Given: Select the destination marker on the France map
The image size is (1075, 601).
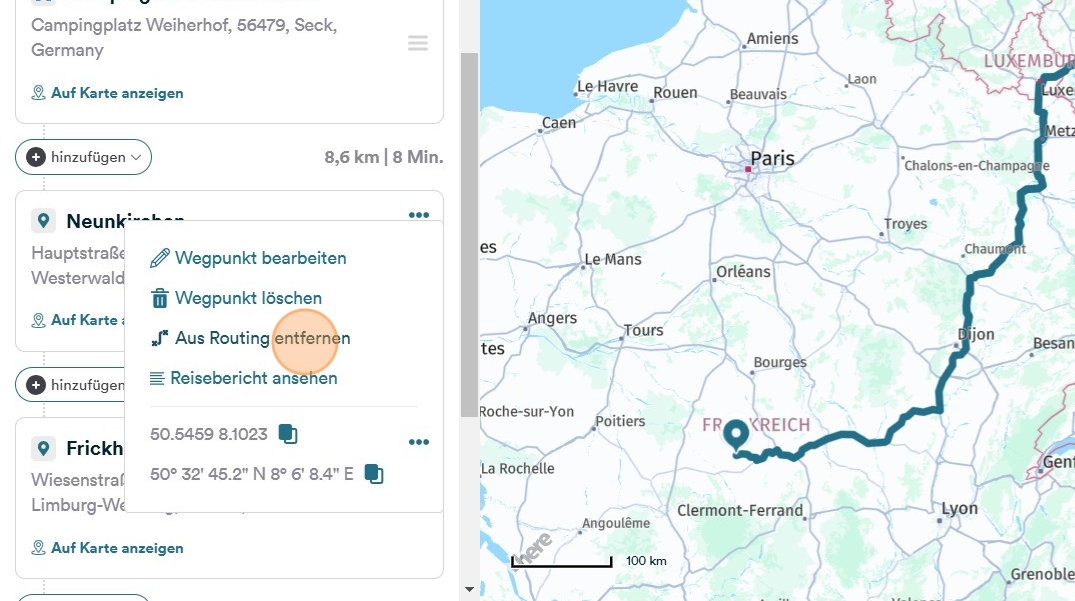Looking at the screenshot, I should pos(737,435).
